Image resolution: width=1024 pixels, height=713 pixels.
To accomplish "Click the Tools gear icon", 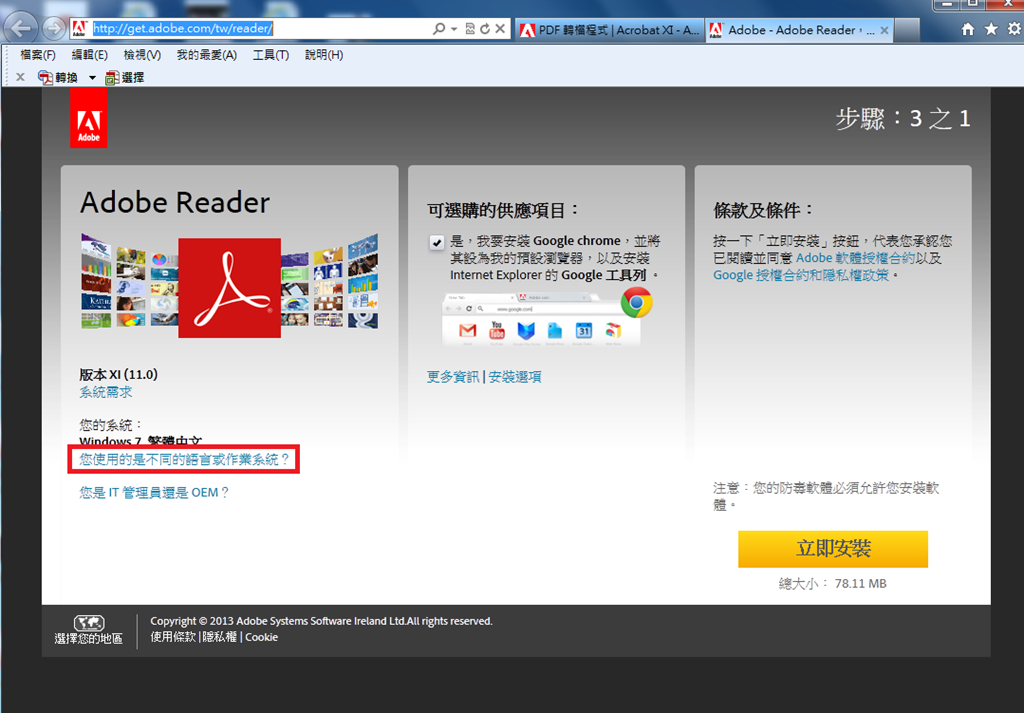I will pos(1014,29).
